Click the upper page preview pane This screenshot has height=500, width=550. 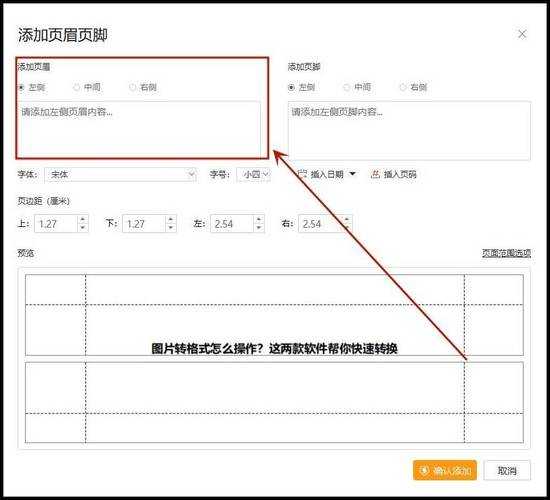point(274,315)
